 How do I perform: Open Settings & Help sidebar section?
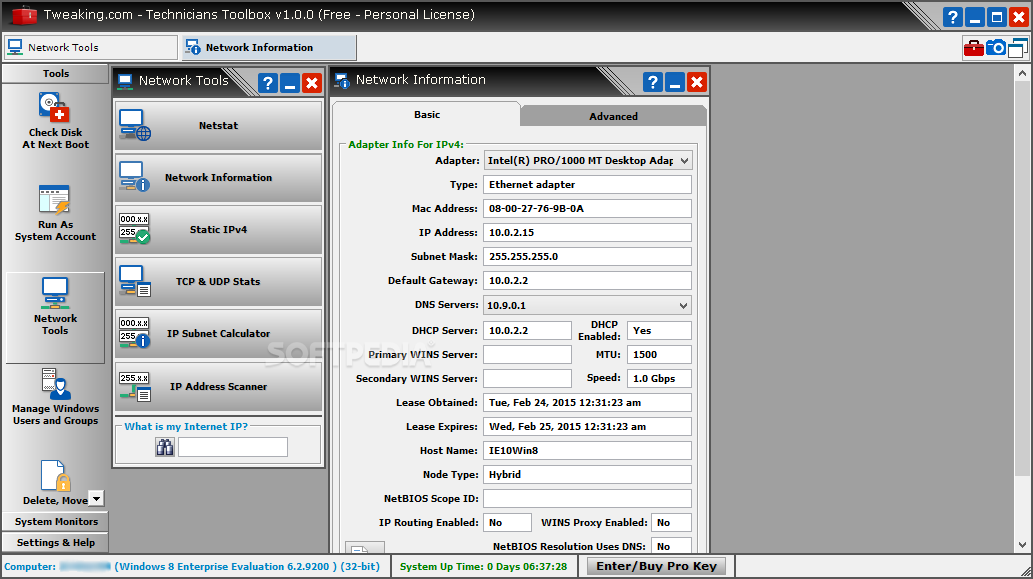pyautogui.click(x=55, y=542)
